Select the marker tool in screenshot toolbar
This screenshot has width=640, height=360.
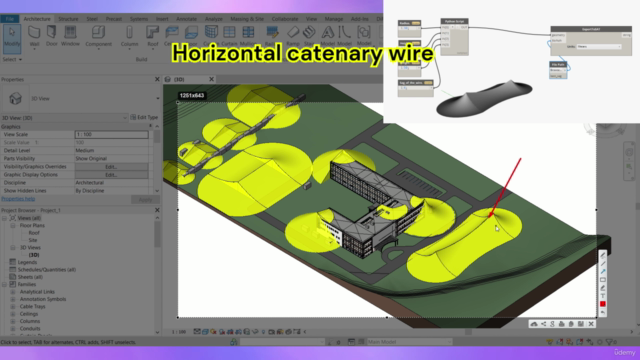pos(603,288)
